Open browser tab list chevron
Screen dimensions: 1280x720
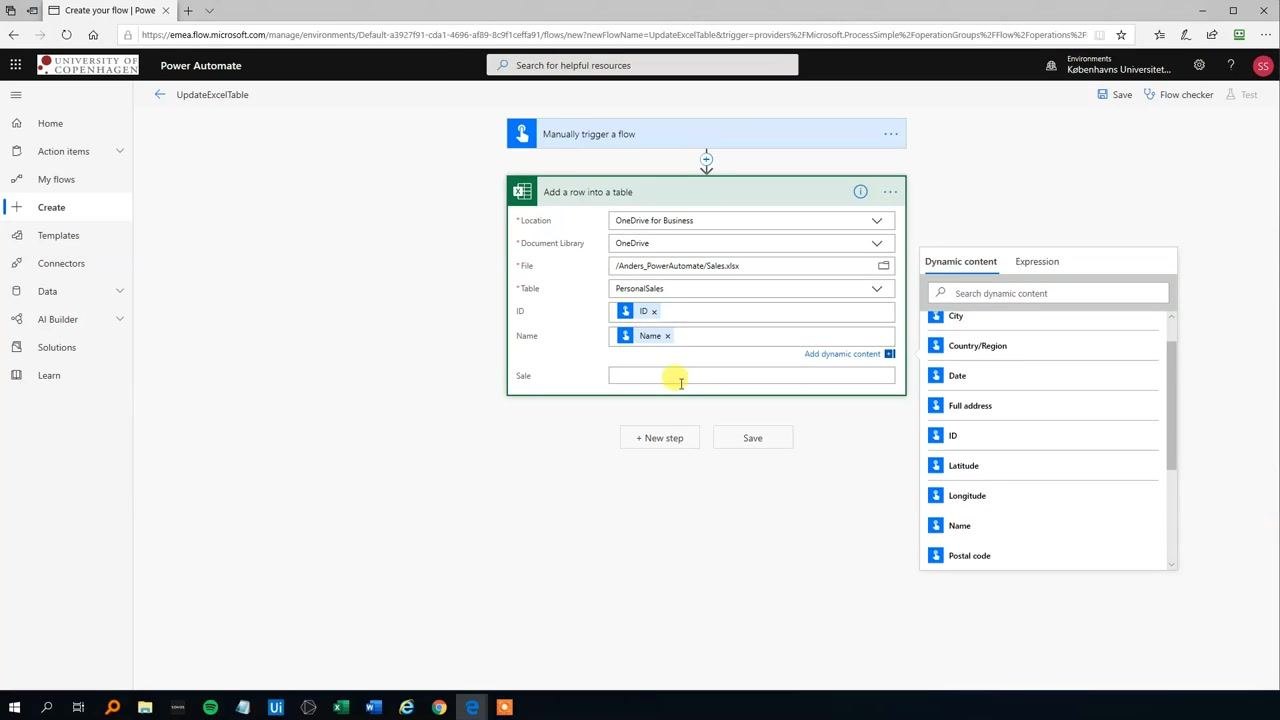(x=209, y=11)
